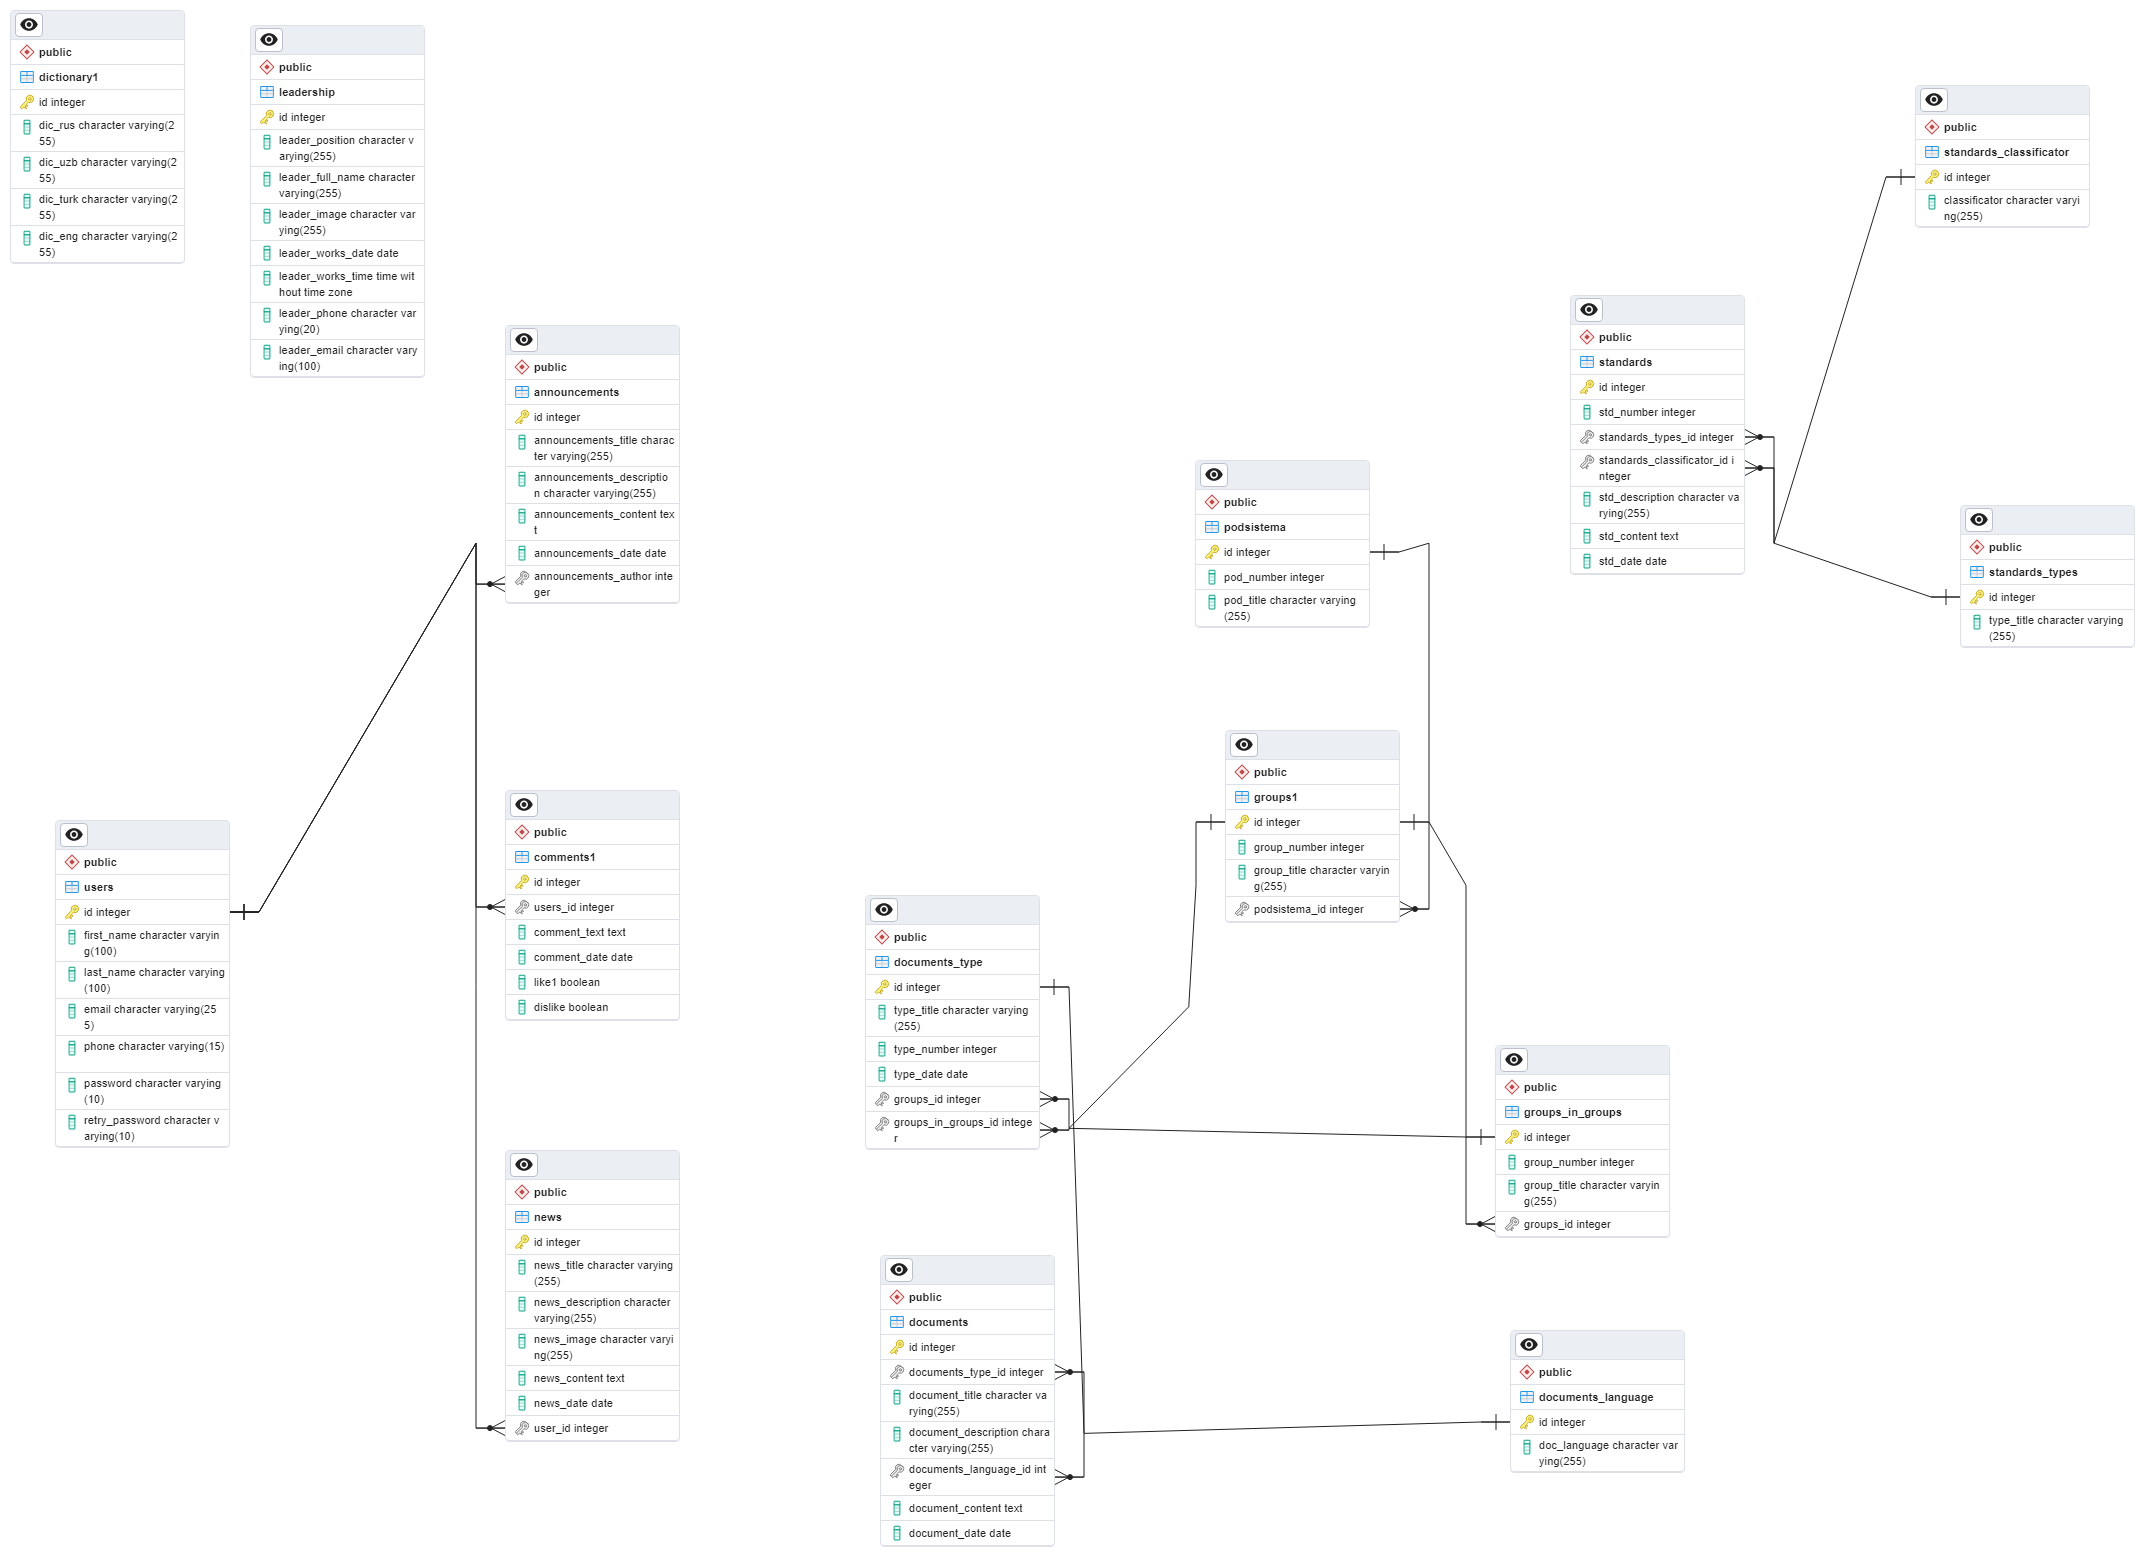Click foreign key icon of announcements_author

pos(522,578)
